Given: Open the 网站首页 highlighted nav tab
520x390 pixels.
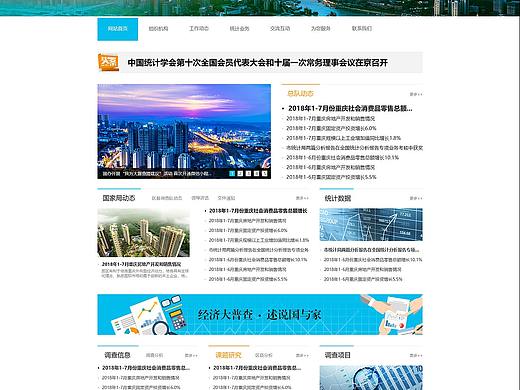Looking at the screenshot, I should tap(117, 29).
